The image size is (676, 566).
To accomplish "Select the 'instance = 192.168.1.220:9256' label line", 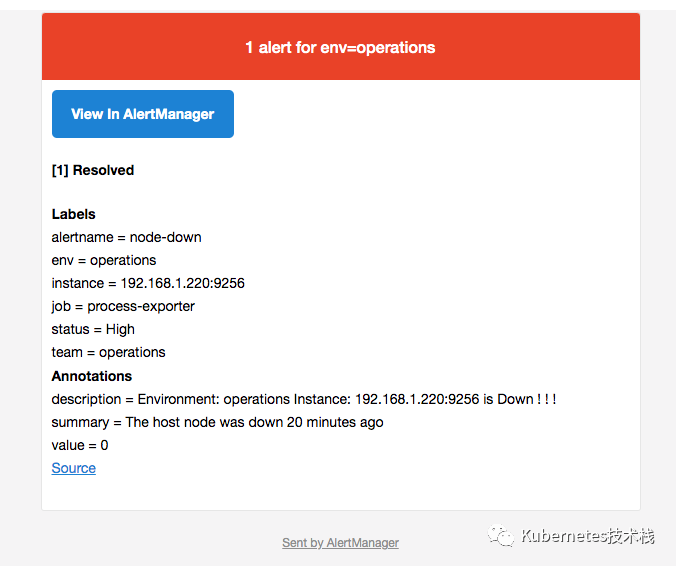I will tap(148, 283).
